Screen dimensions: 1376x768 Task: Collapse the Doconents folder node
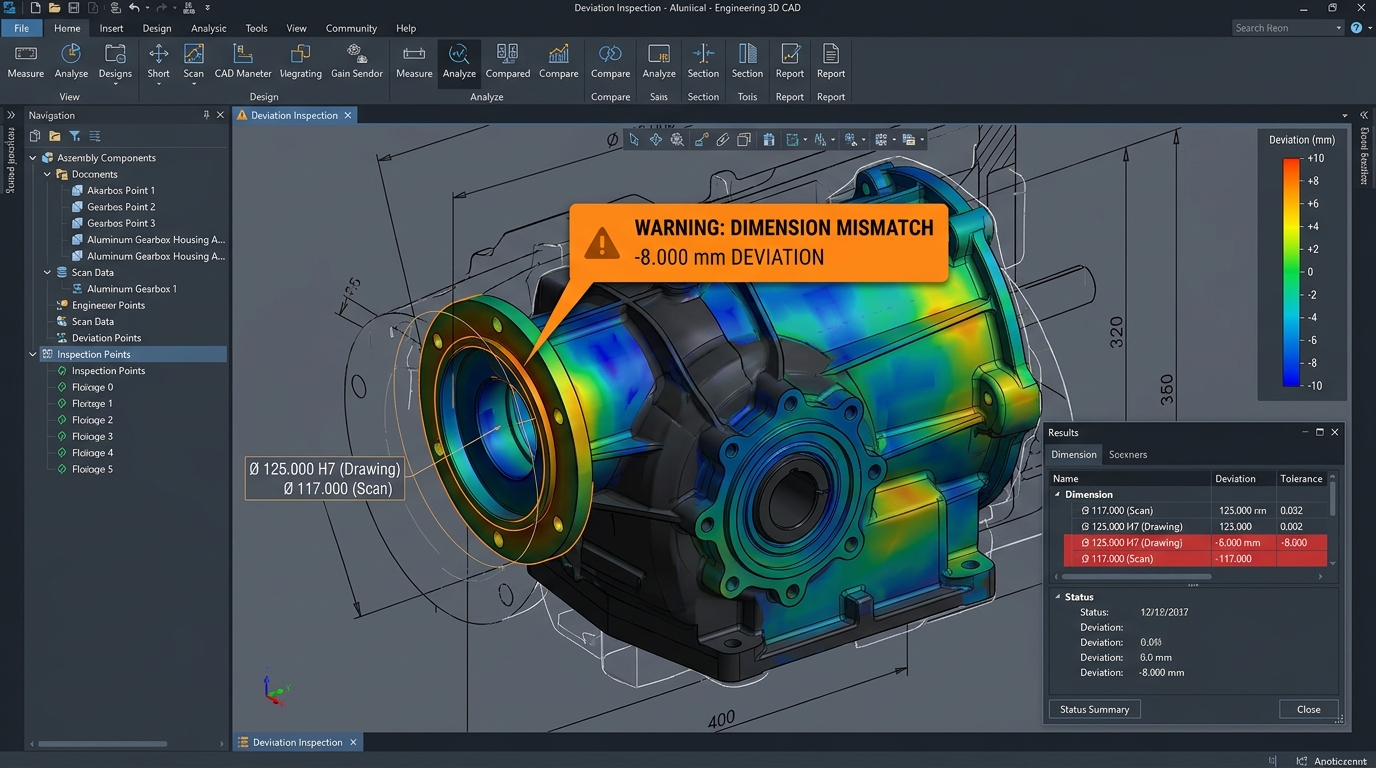point(47,174)
